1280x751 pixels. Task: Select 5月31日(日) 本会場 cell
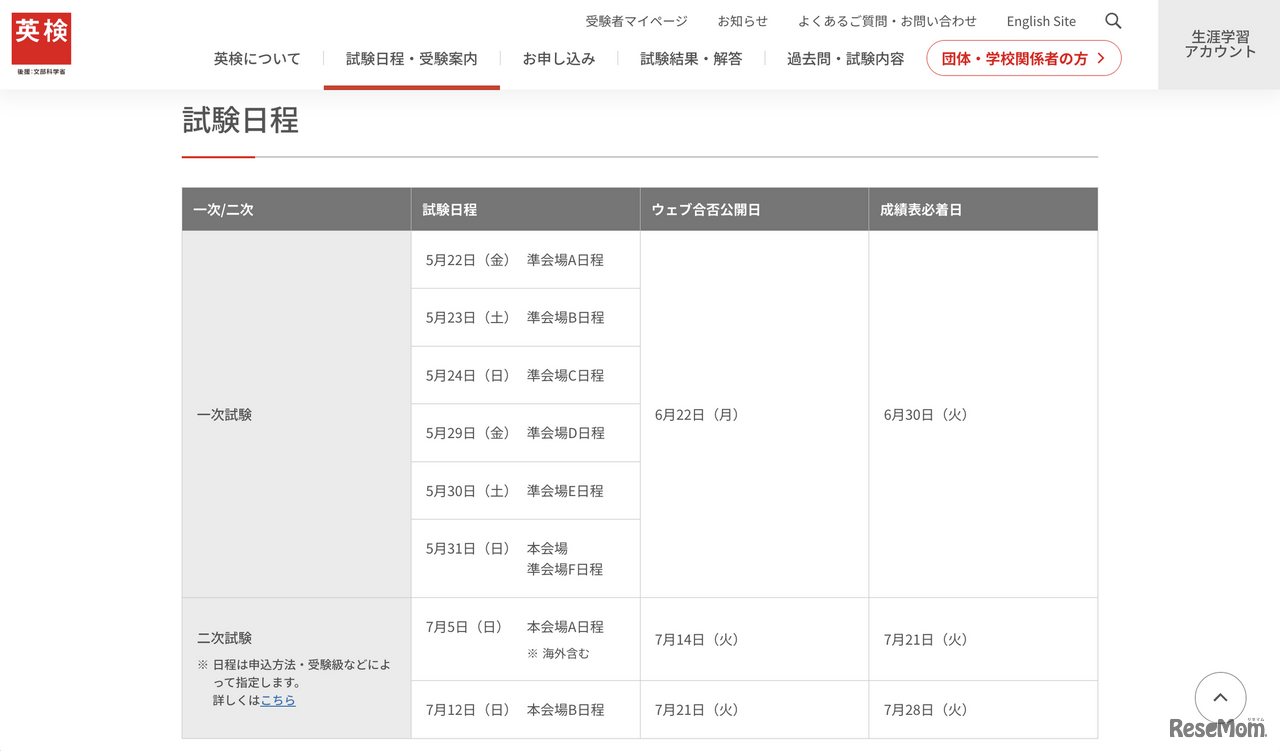(525, 559)
